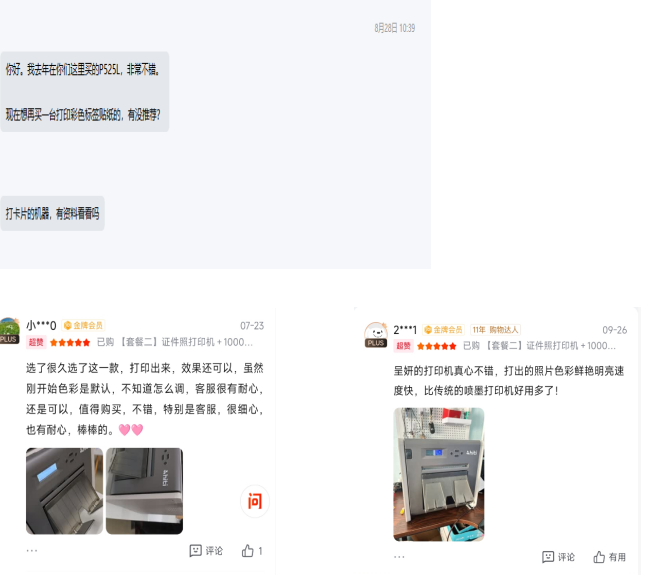The width and height of the screenshot is (648, 575).
Task: Mark 2***1 review as 有用
Action: pyautogui.click(x=610, y=557)
